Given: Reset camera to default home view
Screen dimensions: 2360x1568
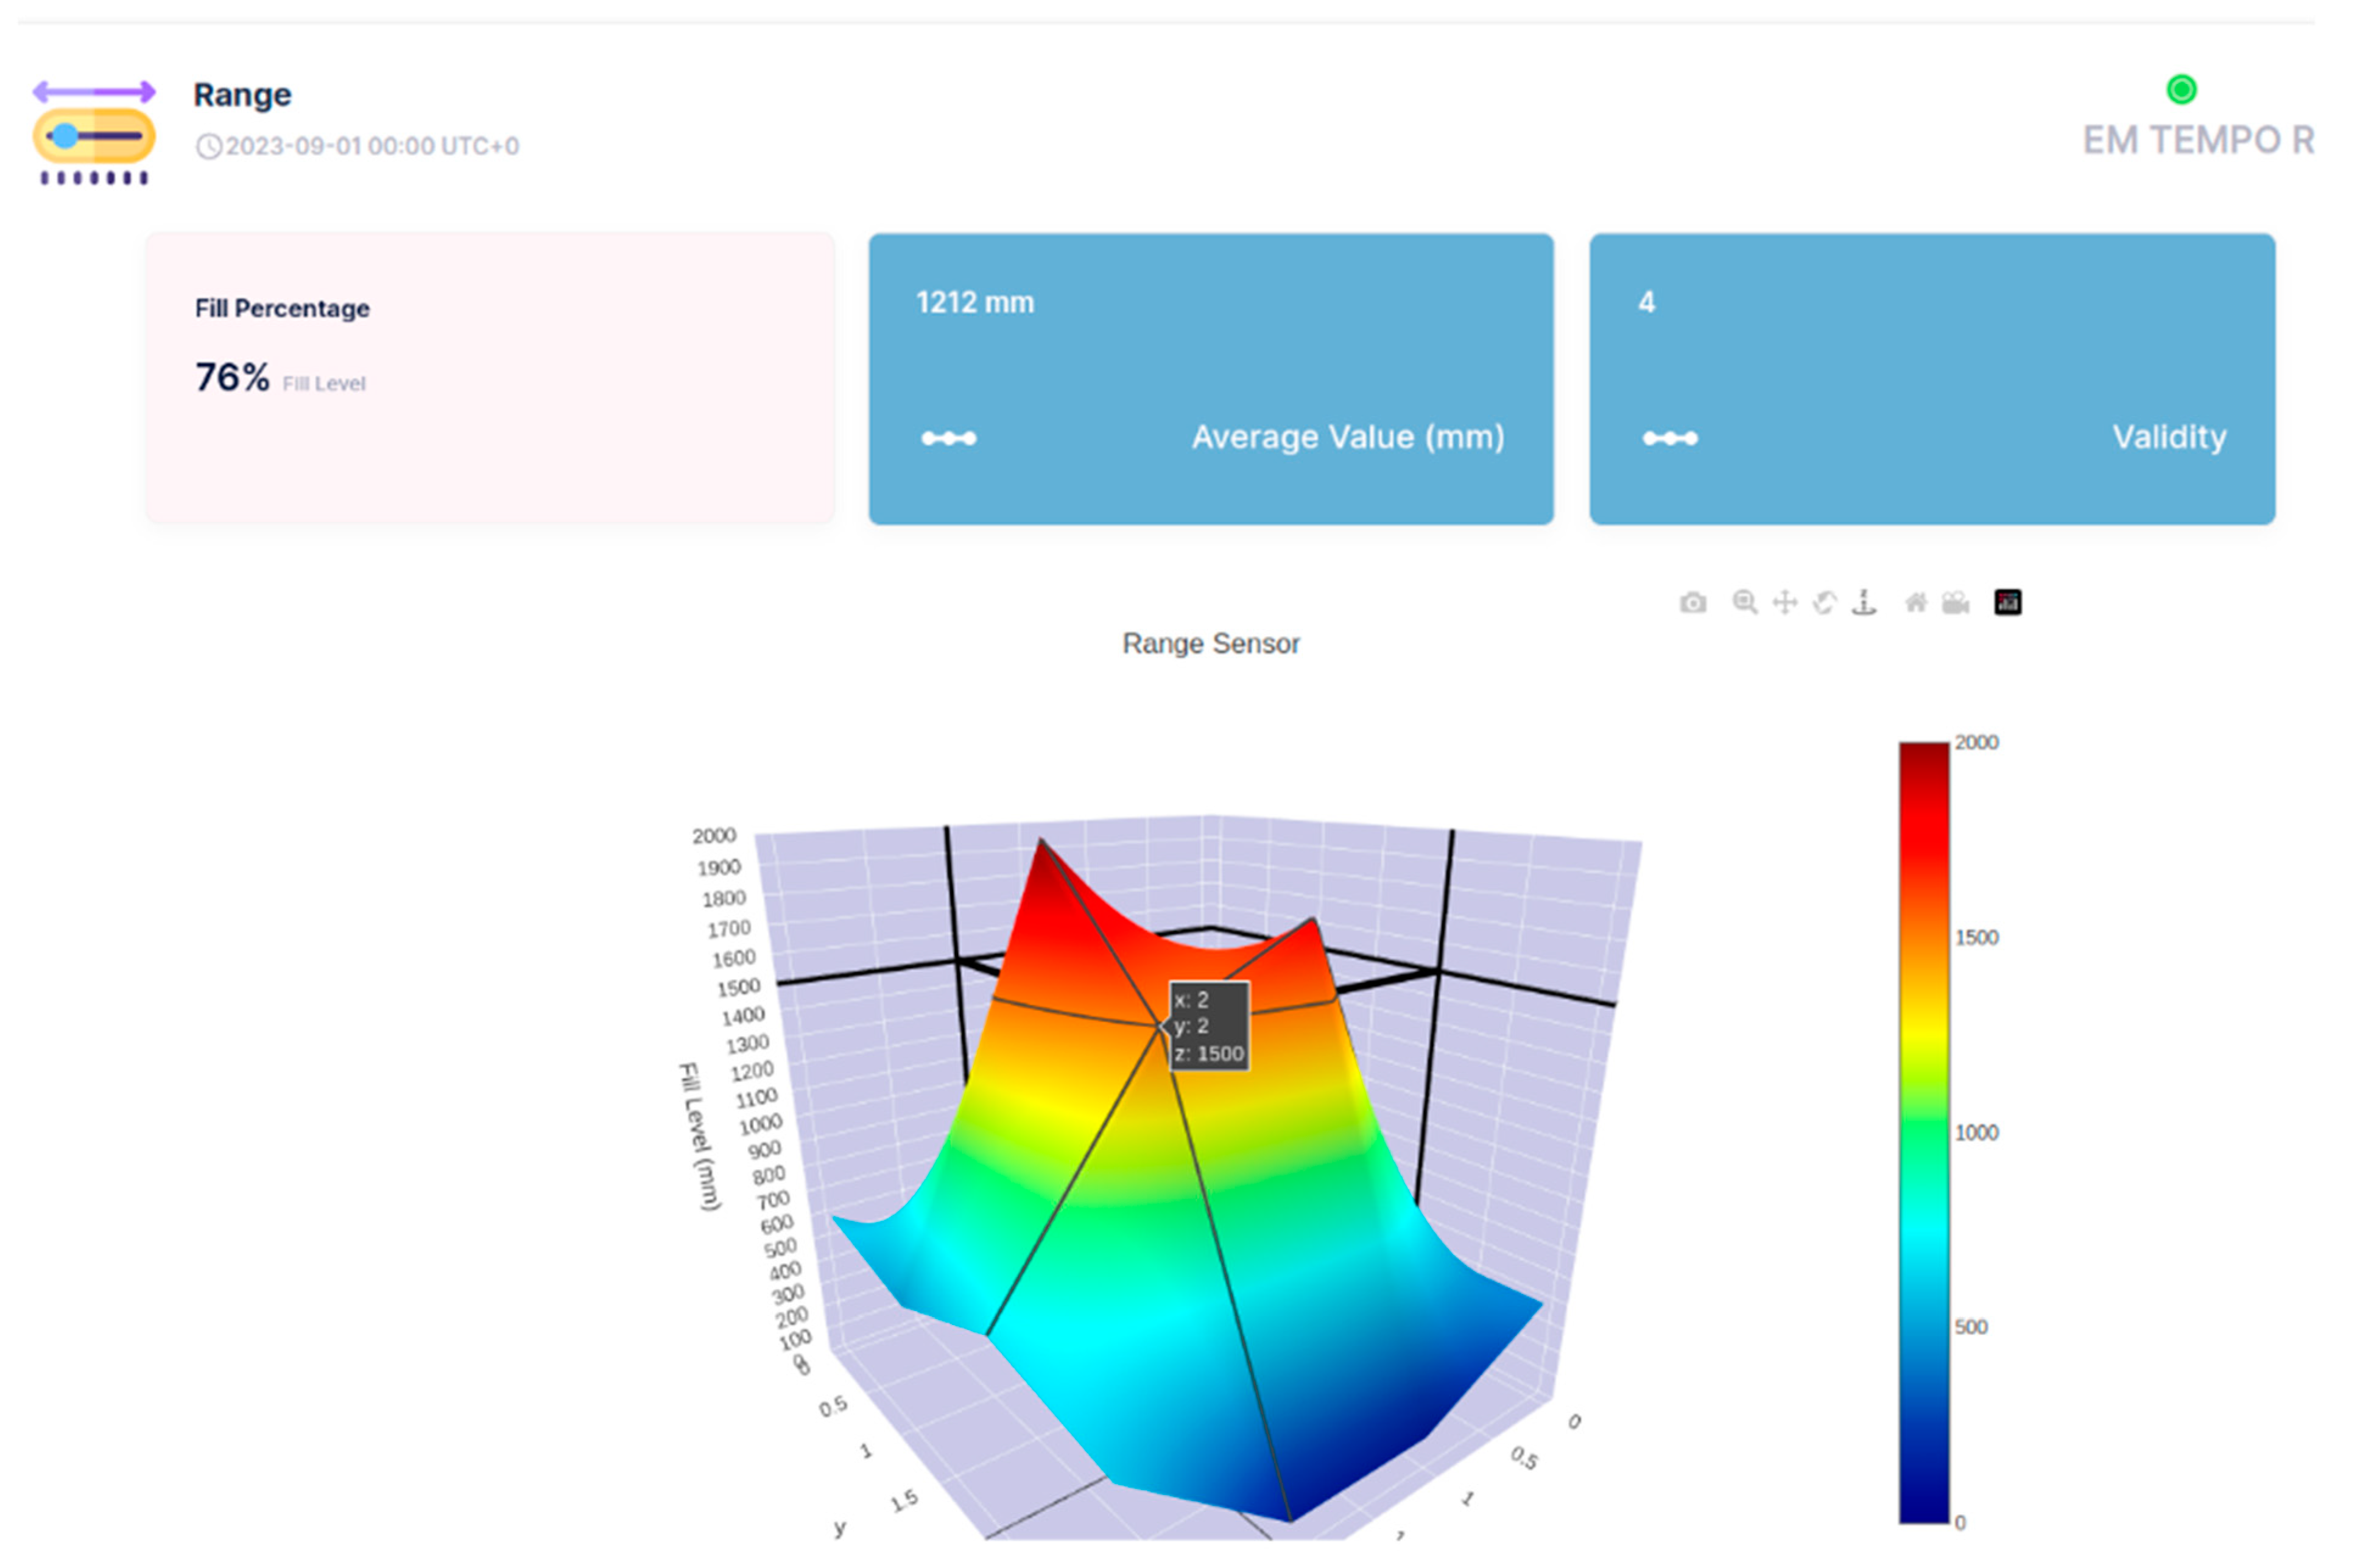Looking at the screenshot, I should coord(1915,602).
